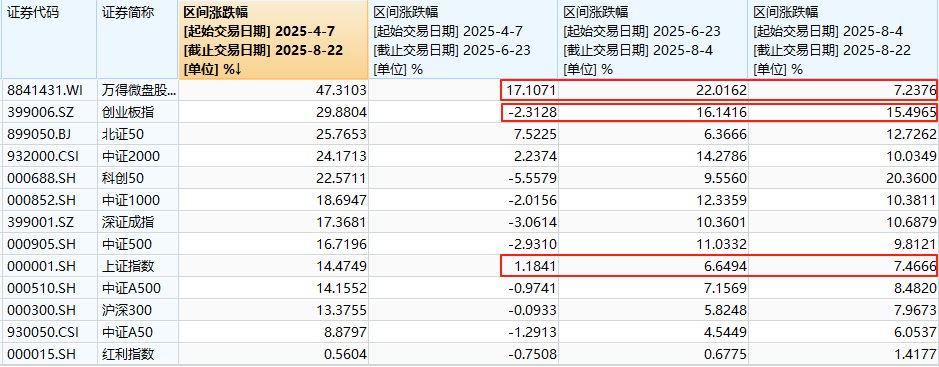This screenshot has width=939, height=367.
Task: Select column header with dates 2025-8-4 to 2025-8-22
Action: [843, 39]
